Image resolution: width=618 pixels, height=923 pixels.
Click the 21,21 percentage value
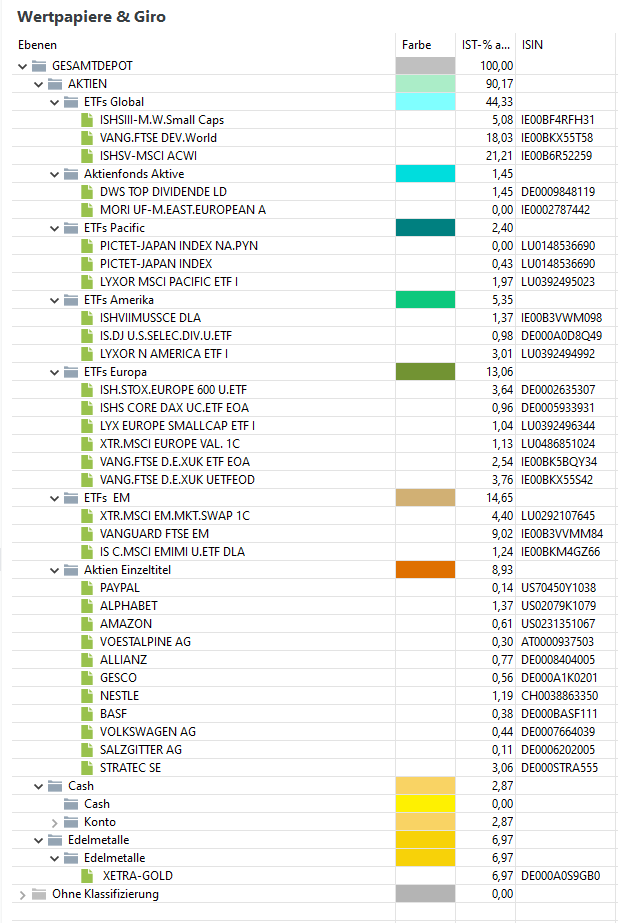click(499, 156)
